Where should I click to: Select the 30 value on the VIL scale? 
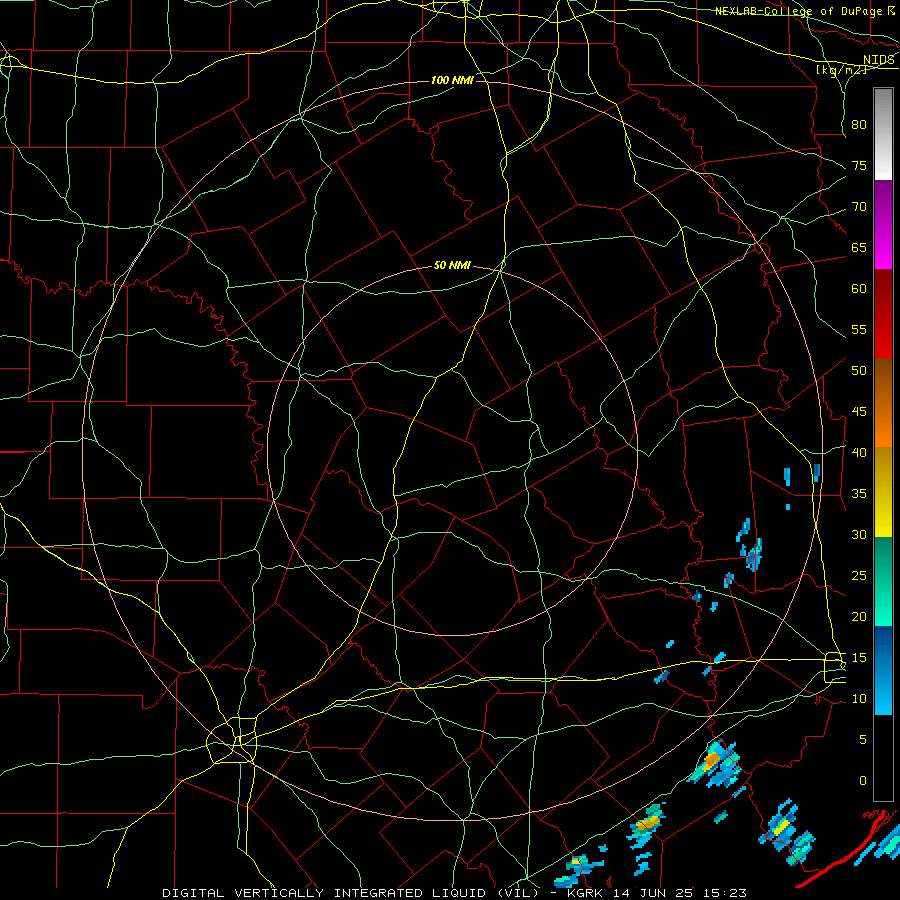(x=859, y=535)
